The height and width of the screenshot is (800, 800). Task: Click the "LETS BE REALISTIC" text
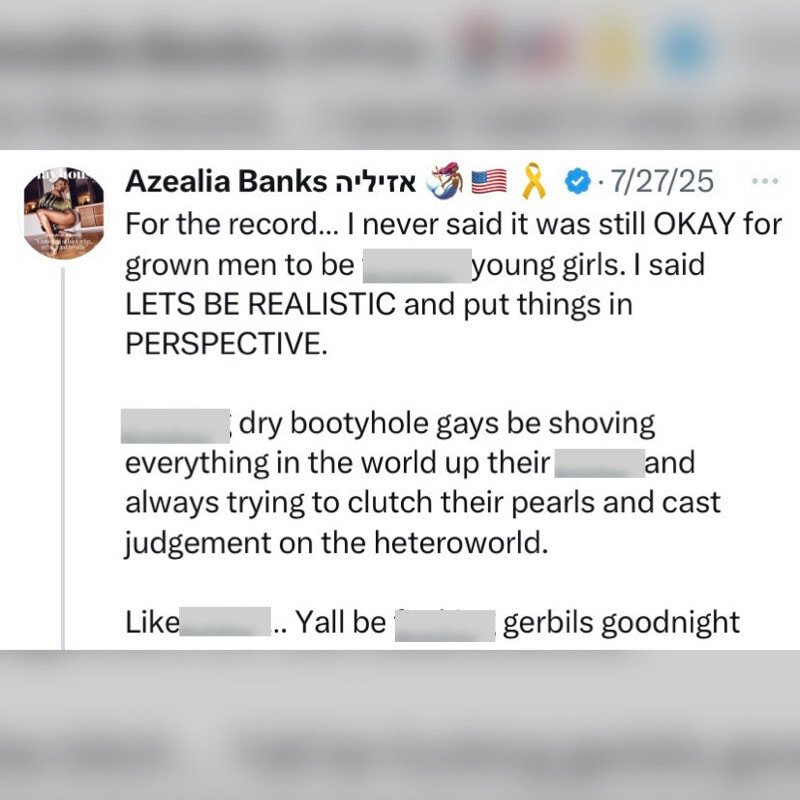pyautogui.click(x=260, y=304)
